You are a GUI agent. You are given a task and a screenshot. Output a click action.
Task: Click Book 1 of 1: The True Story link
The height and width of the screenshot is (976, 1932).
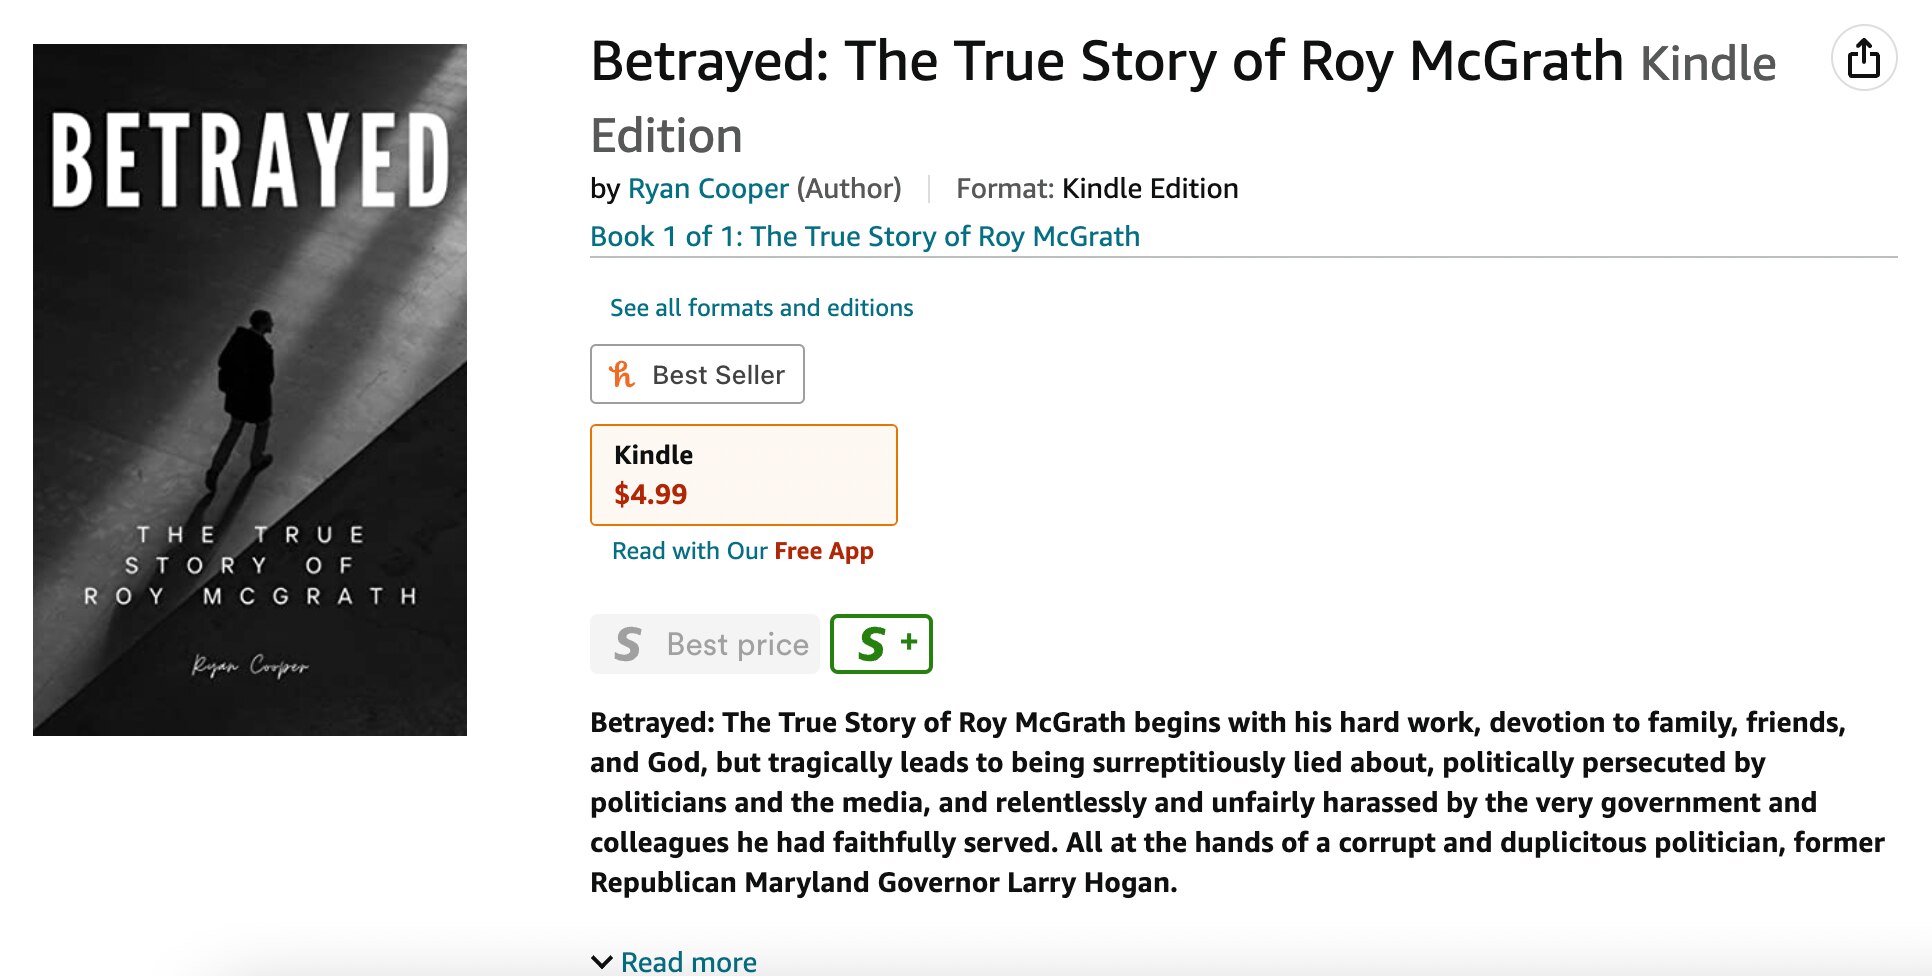coord(864,236)
